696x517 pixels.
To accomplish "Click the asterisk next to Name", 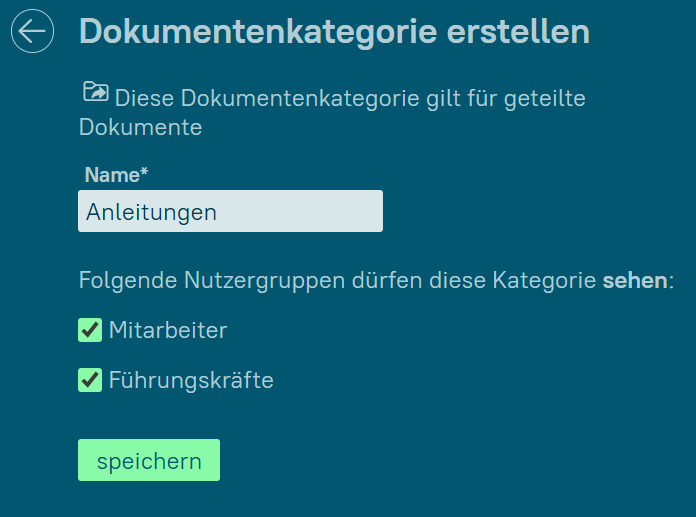I will pyautogui.click(x=144, y=173).
